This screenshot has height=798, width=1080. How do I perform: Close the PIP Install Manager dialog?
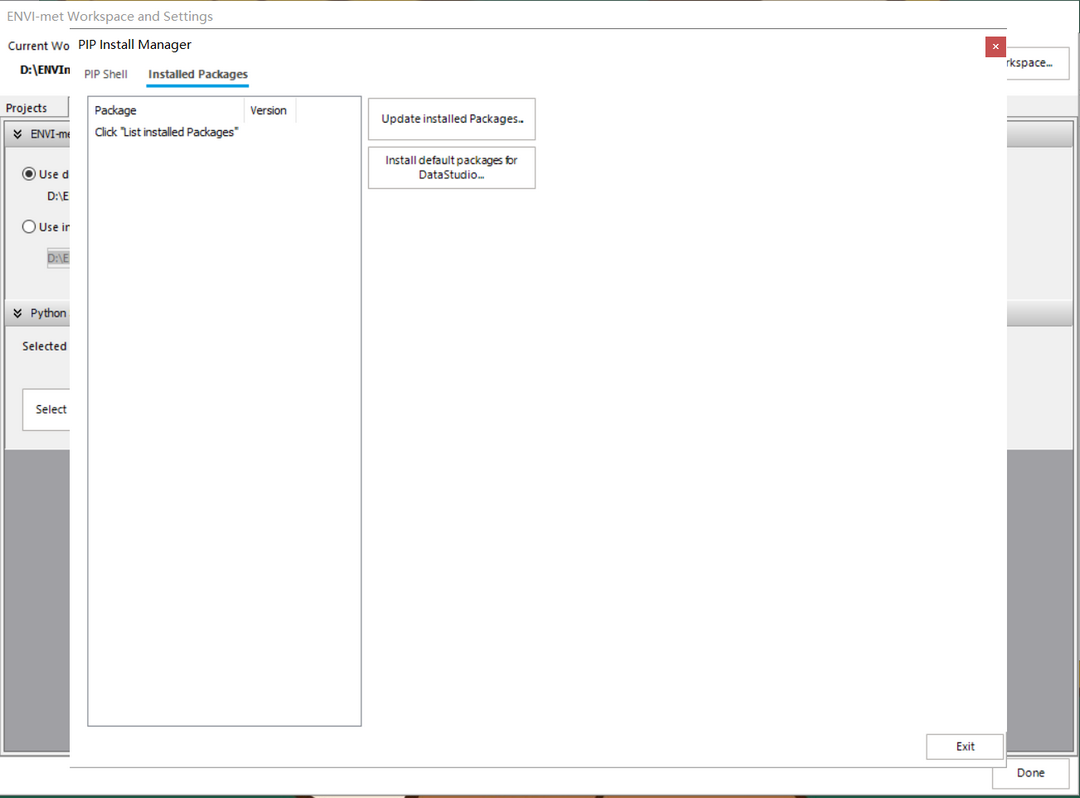994,47
